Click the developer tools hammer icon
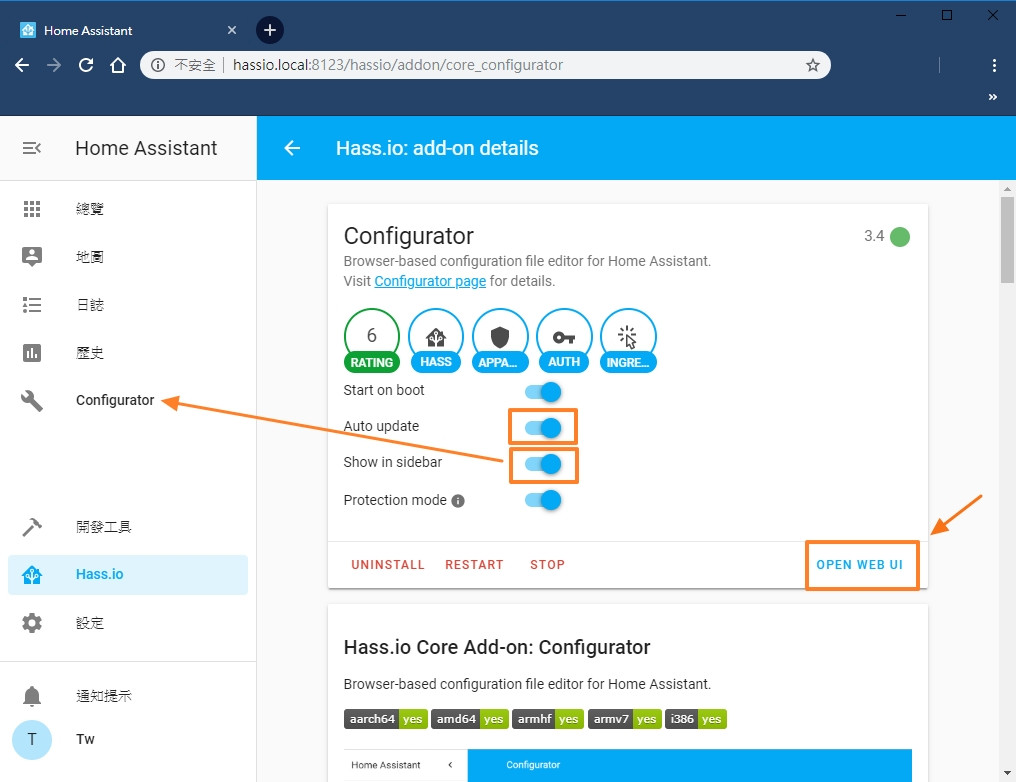 32,527
